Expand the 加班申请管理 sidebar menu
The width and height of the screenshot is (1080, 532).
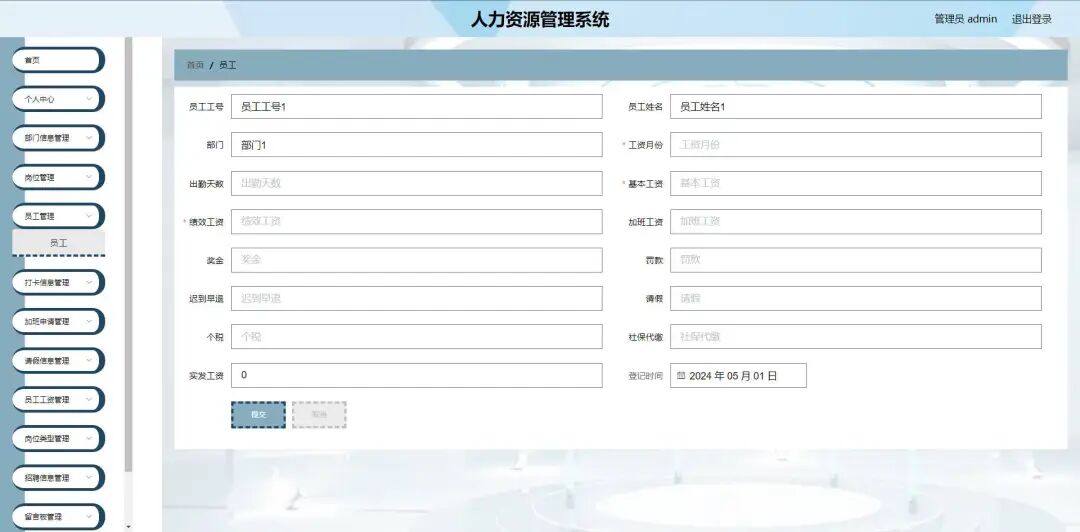coord(58,321)
